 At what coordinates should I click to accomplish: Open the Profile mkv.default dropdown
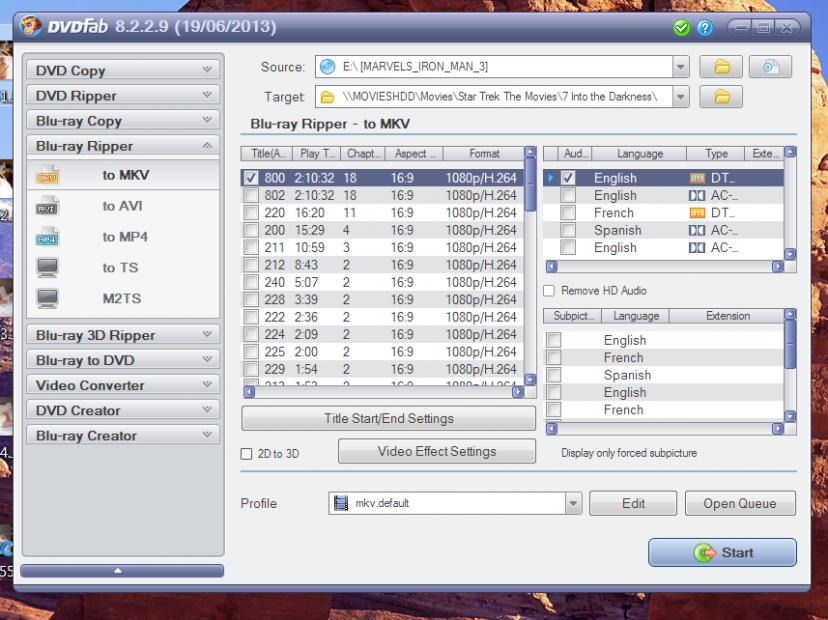573,503
